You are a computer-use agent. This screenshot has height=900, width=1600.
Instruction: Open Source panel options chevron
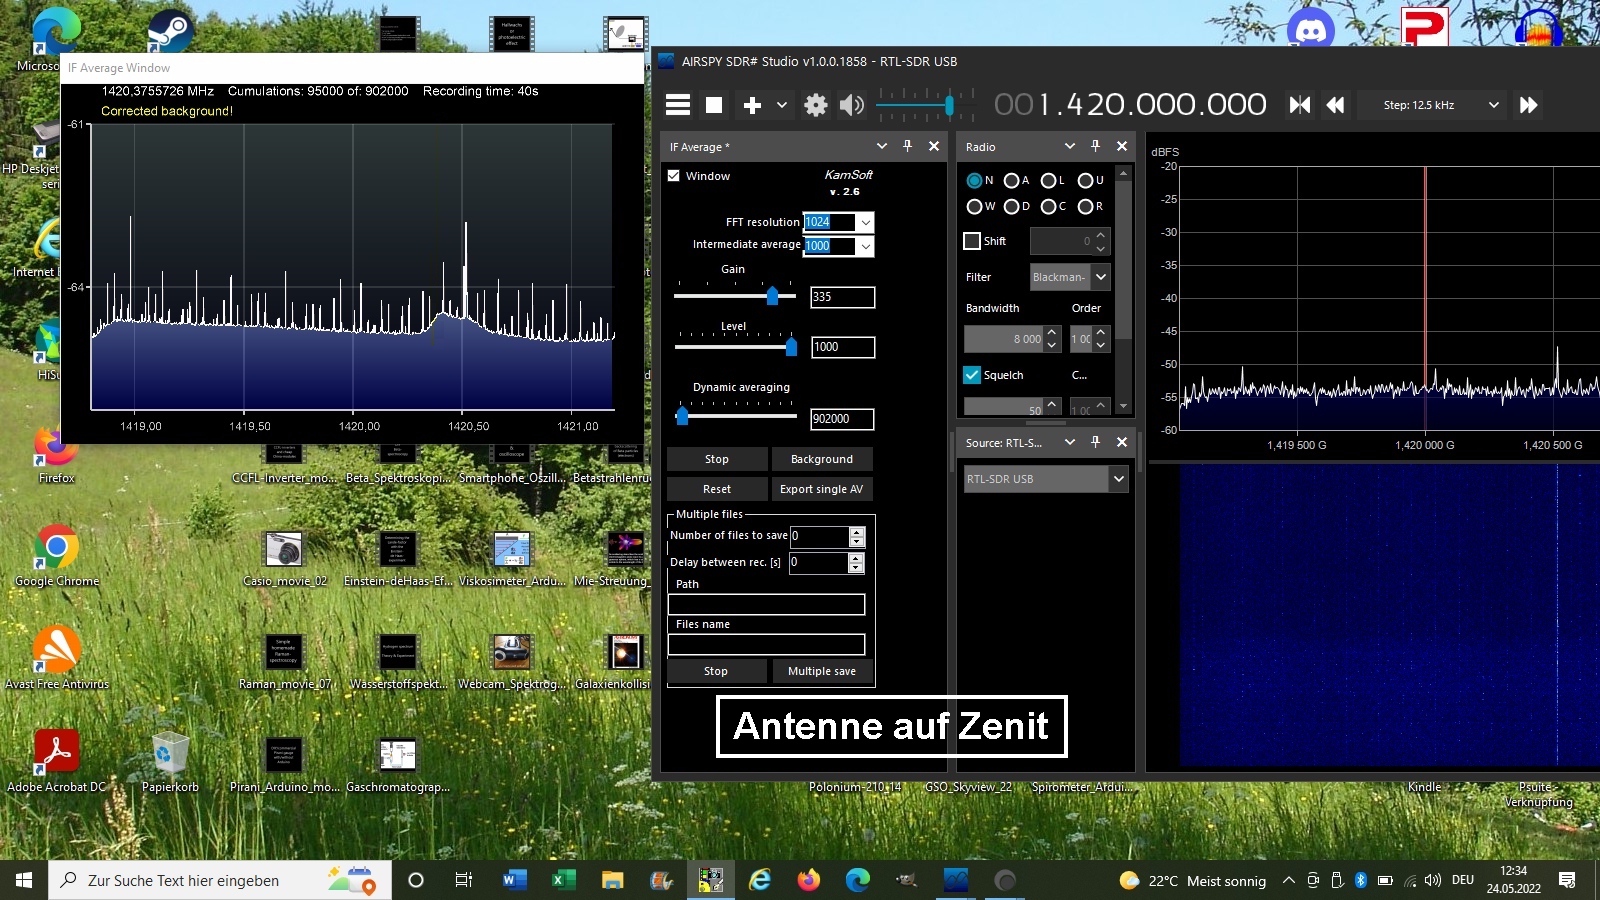coord(1069,442)
